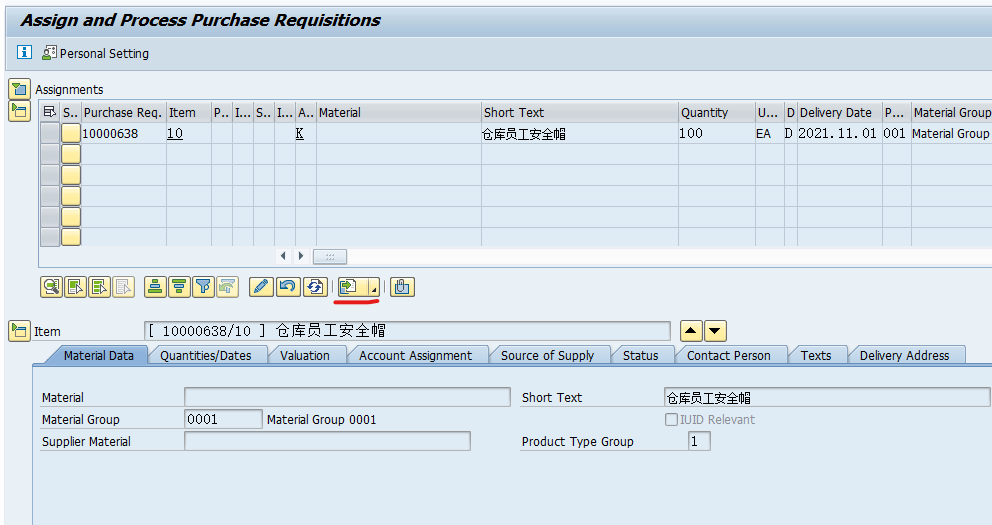Click the Delivery Date column header

click(840, 113)
